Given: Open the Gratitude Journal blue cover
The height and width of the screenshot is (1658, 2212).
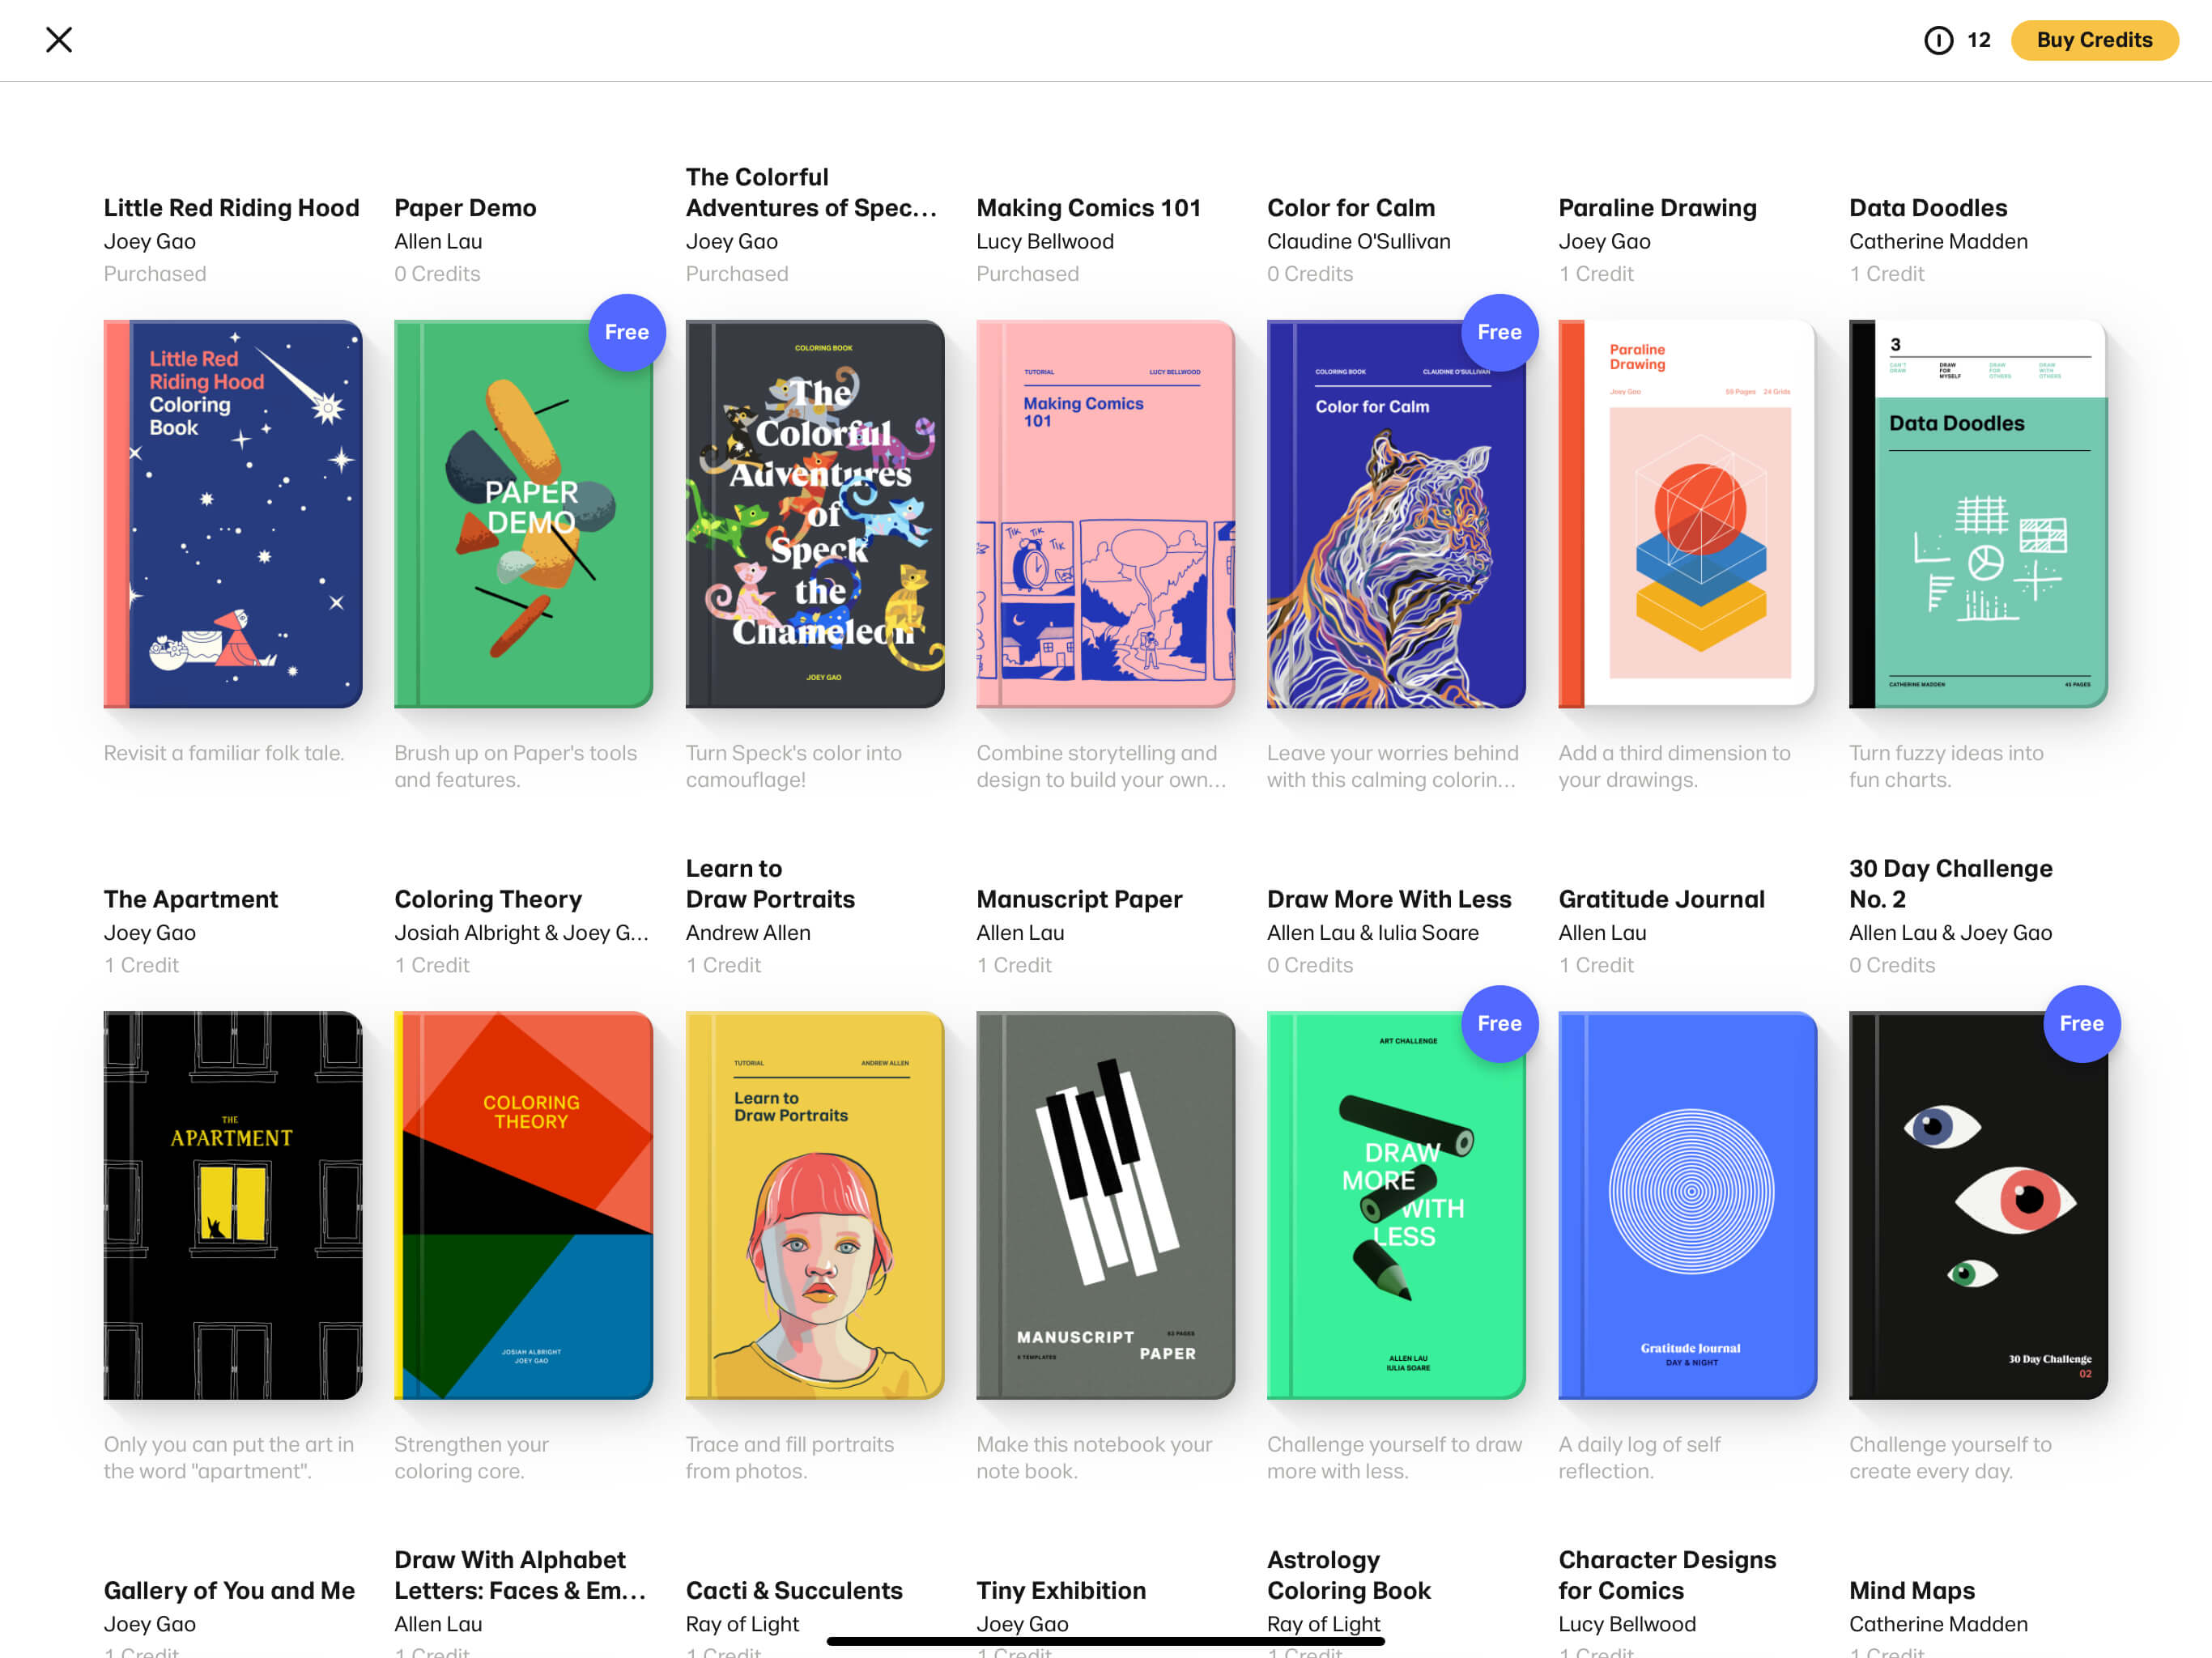Looking at the screenshot, I should [x=1686, y=1205].
